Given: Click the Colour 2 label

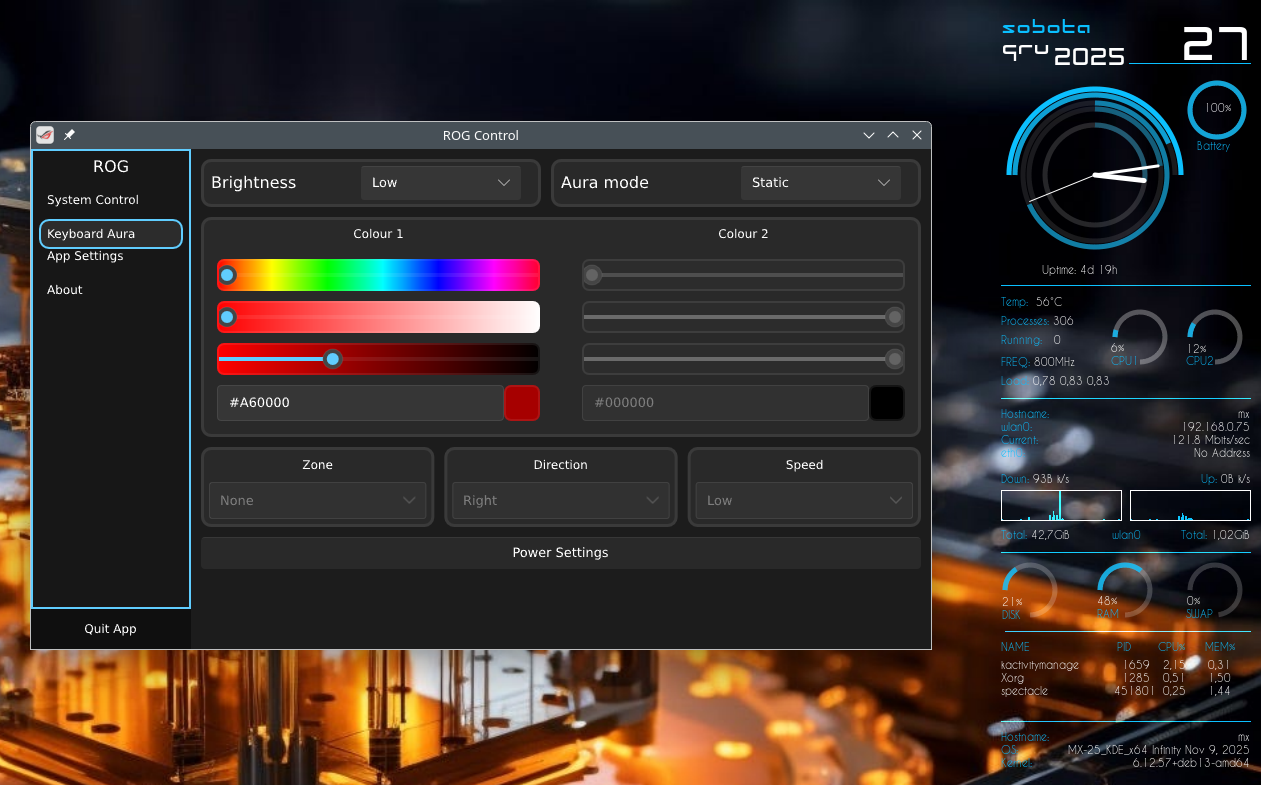Looking at the screenshot, I should [743, 234].
